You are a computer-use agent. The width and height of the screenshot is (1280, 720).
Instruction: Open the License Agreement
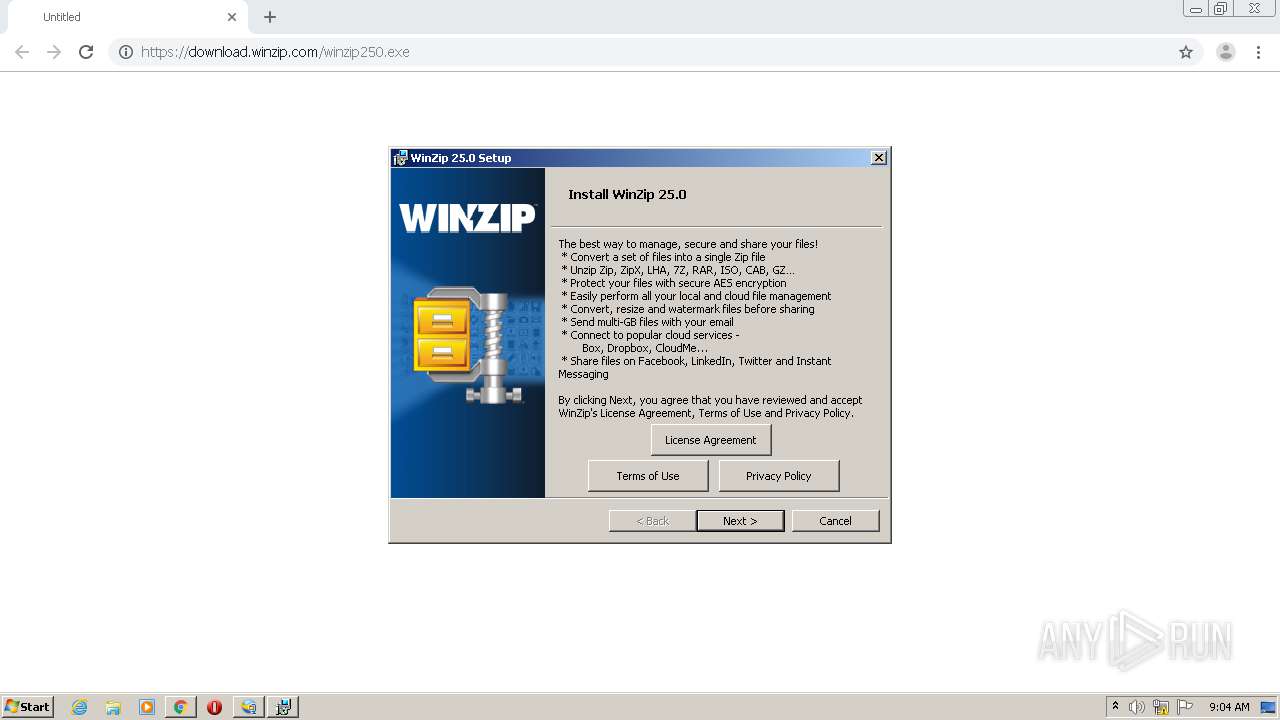(x=711, y=440)
